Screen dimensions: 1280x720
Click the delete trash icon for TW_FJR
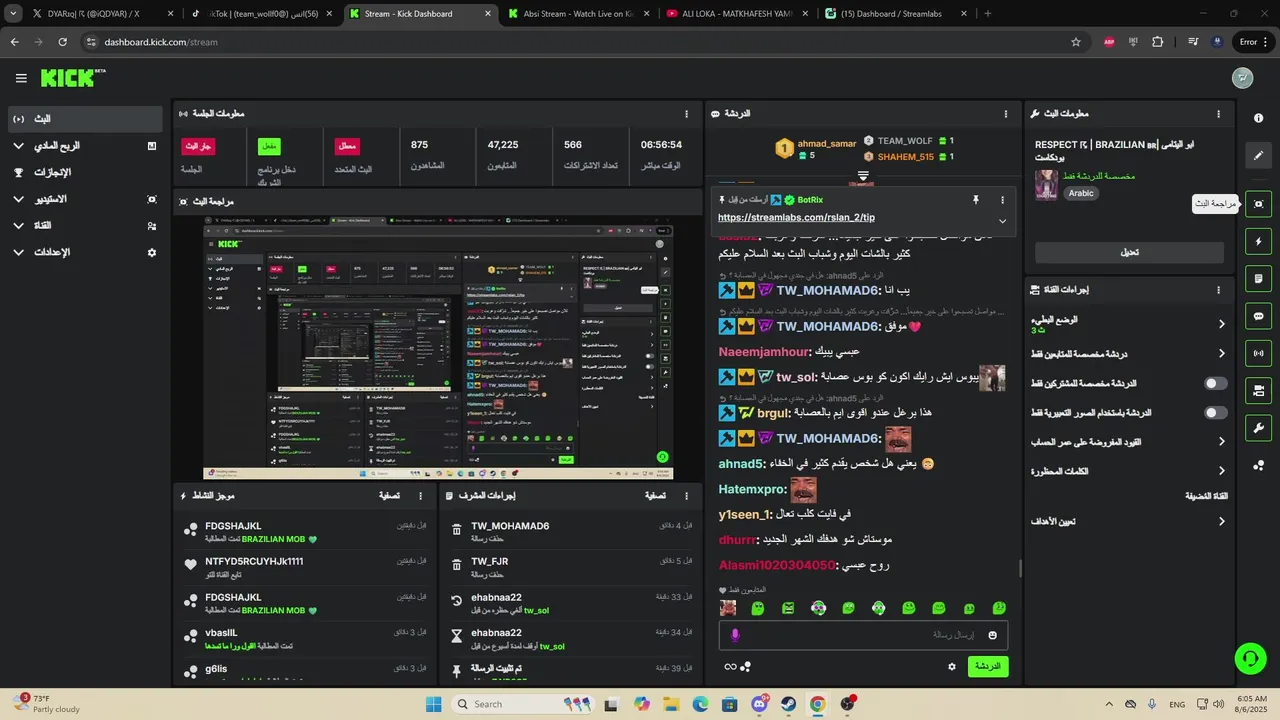tap(456, 567)
